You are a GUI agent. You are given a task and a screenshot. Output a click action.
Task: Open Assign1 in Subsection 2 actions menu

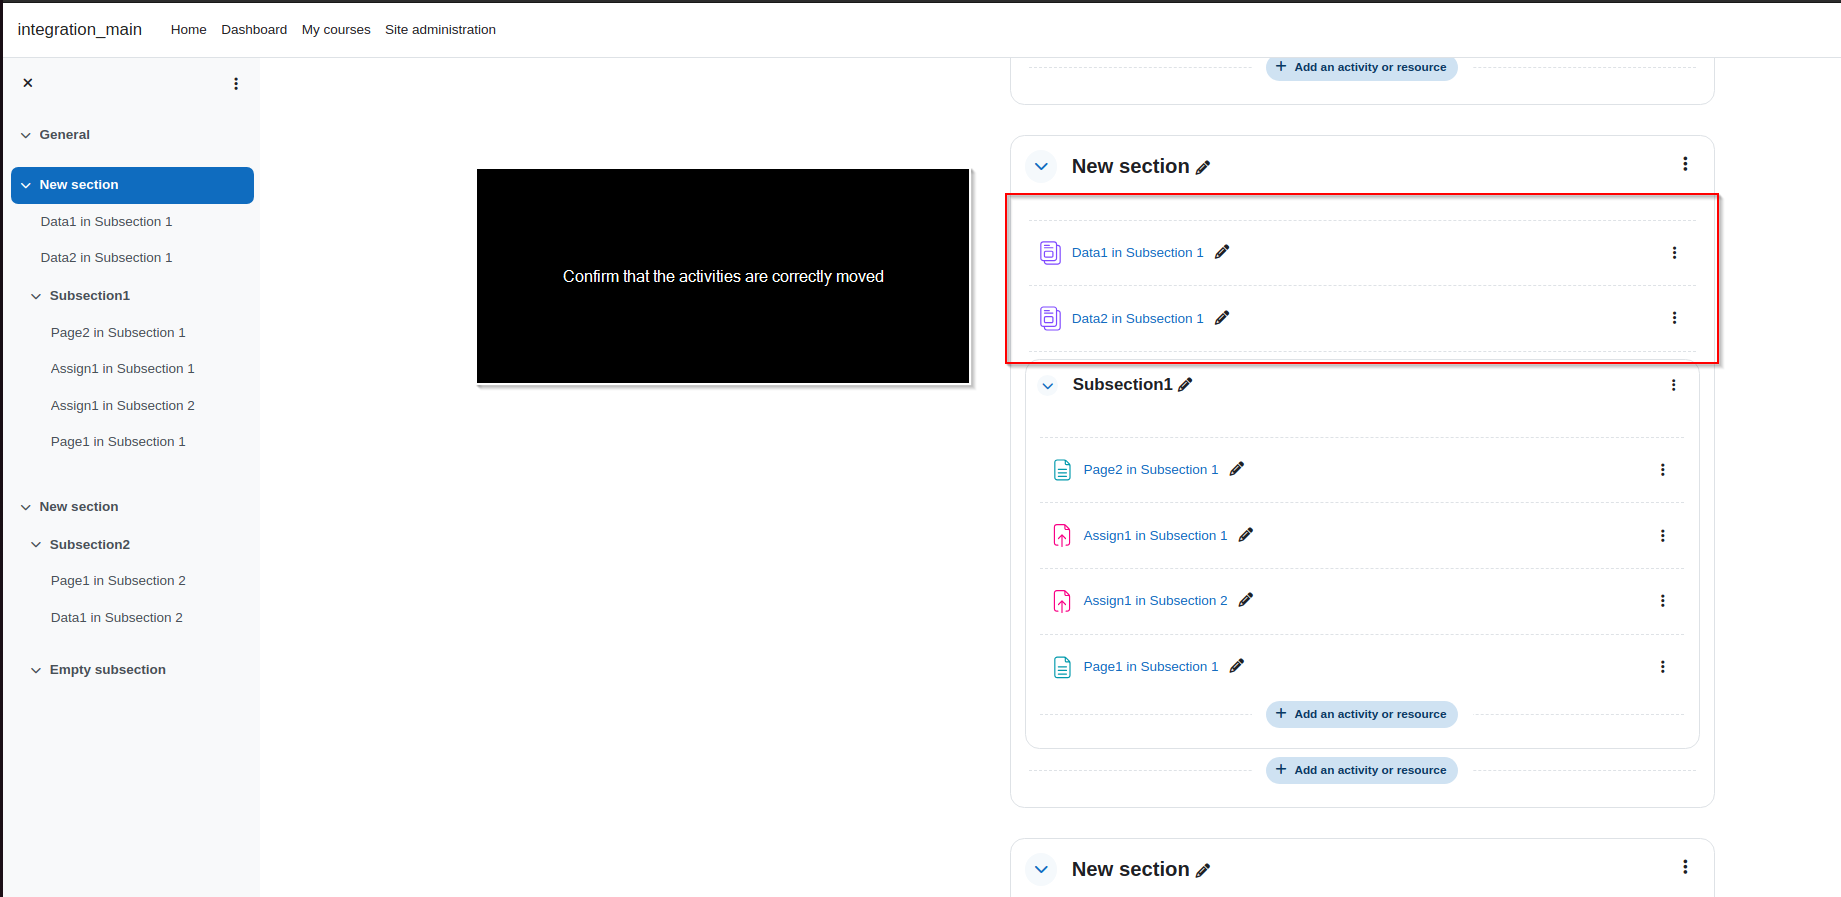[1662, 601]
